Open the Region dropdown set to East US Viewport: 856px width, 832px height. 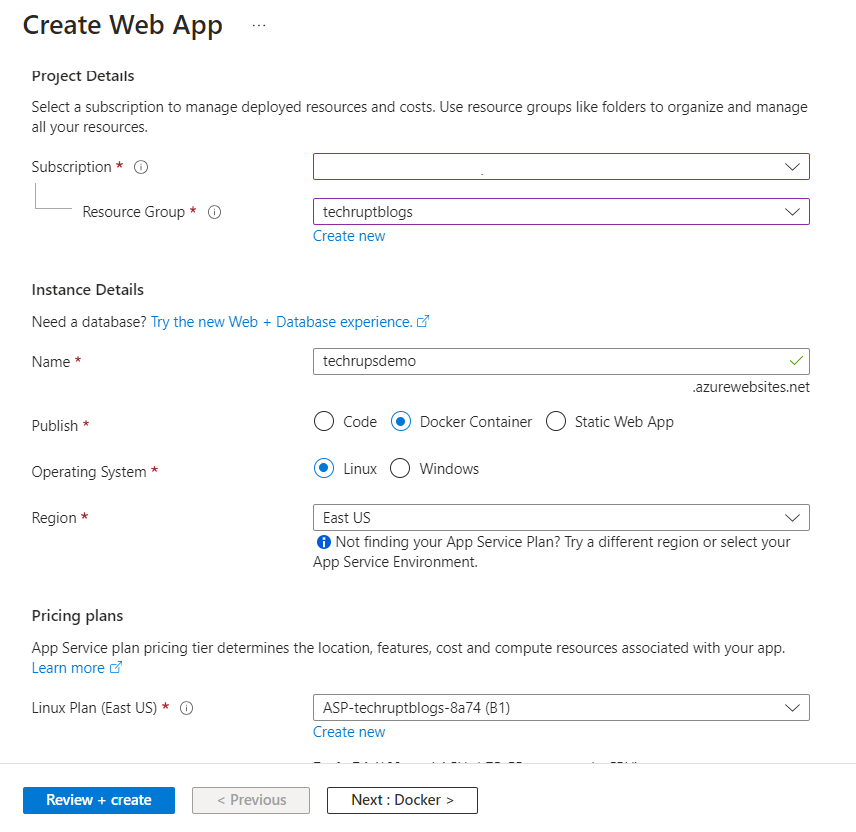tap(561, 518)
